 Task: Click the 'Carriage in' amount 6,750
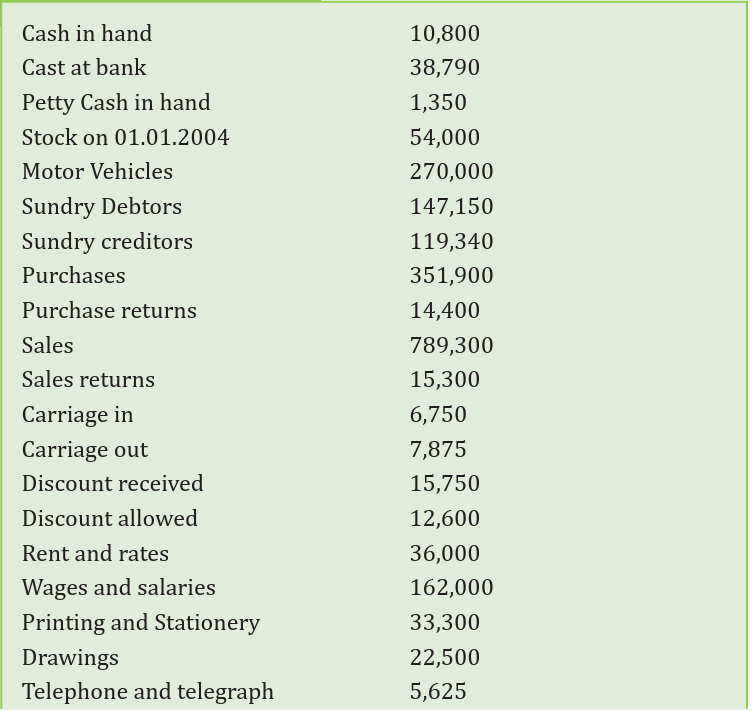pyautogui.click(x=438, y=414)
